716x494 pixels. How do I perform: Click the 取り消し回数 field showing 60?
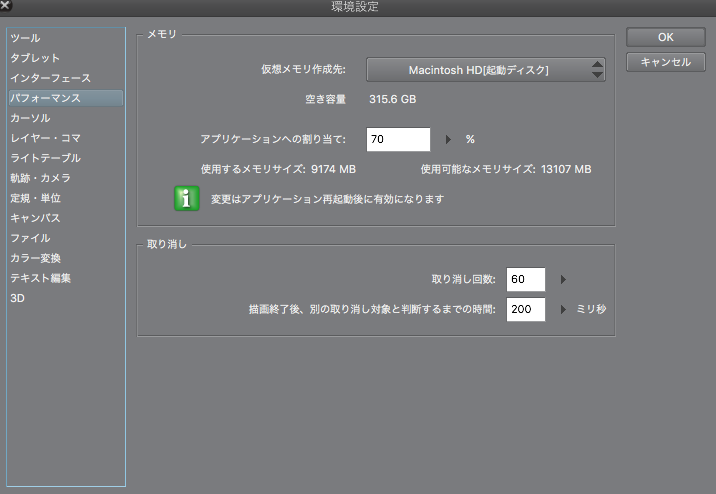(525, 280)
